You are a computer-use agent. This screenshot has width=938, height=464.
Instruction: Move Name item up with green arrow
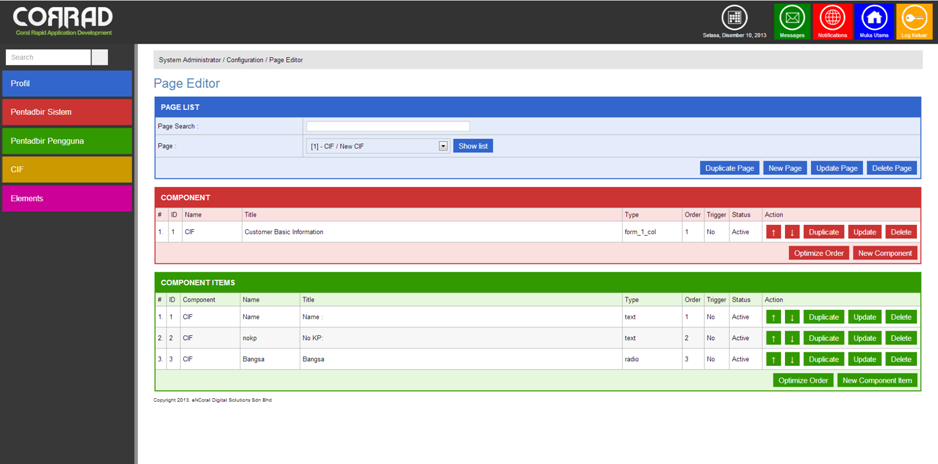click(x=773, y=317)
